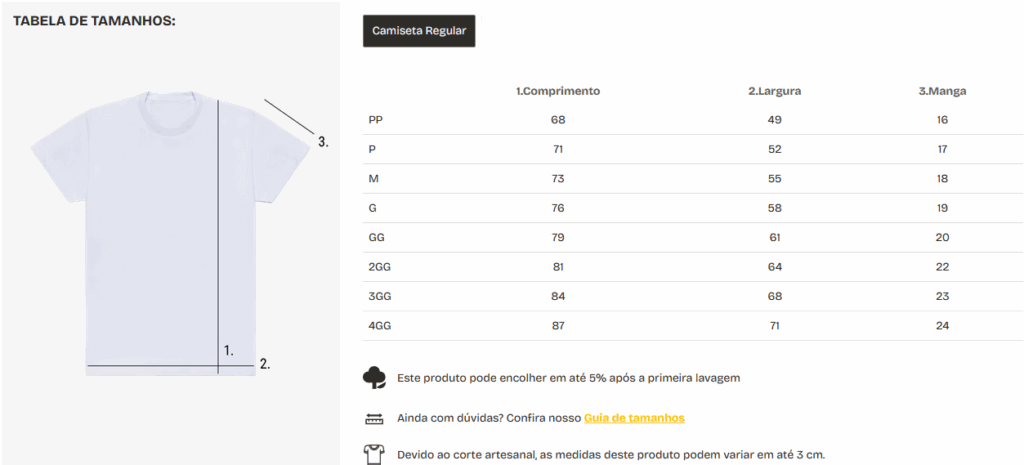
Task: Click the TABELA DE TAMANHOS heading
Action: 94,20
